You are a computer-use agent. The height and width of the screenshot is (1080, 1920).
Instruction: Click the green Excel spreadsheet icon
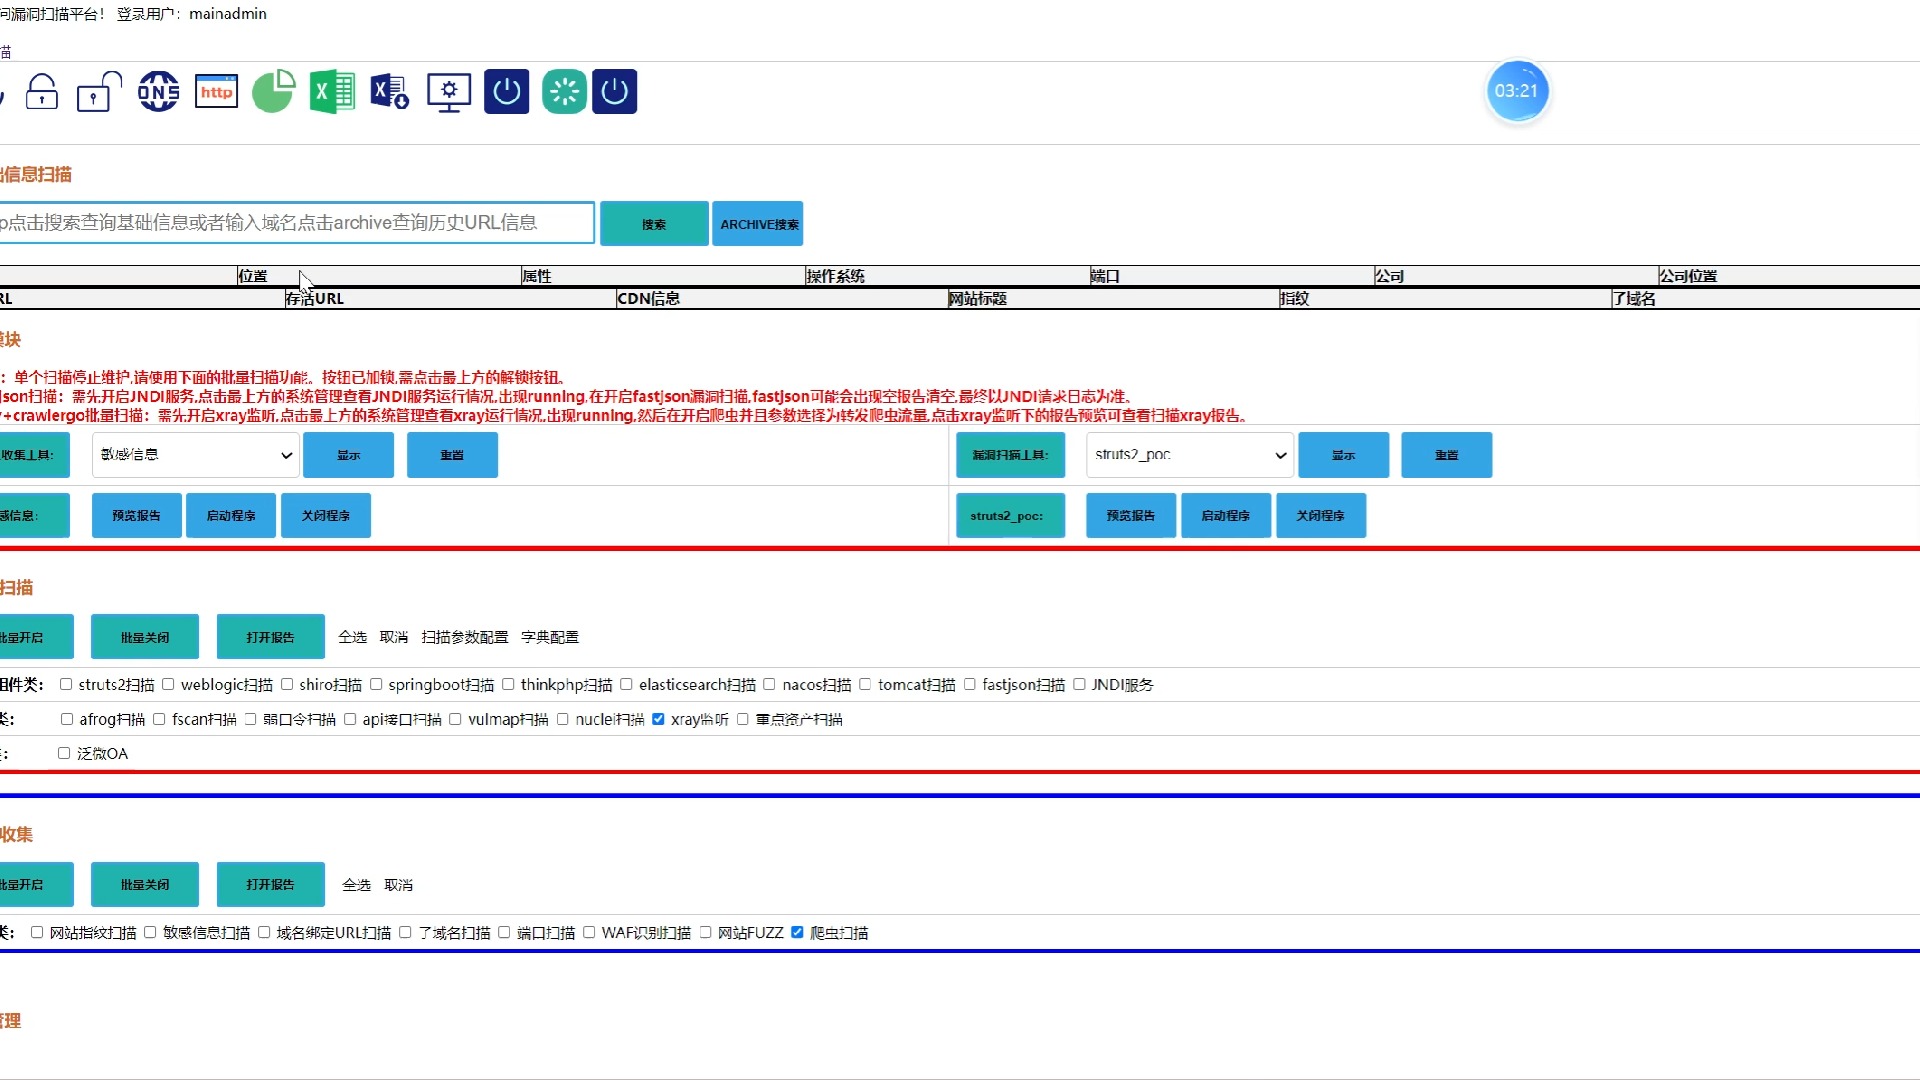(x=332, y=92)
